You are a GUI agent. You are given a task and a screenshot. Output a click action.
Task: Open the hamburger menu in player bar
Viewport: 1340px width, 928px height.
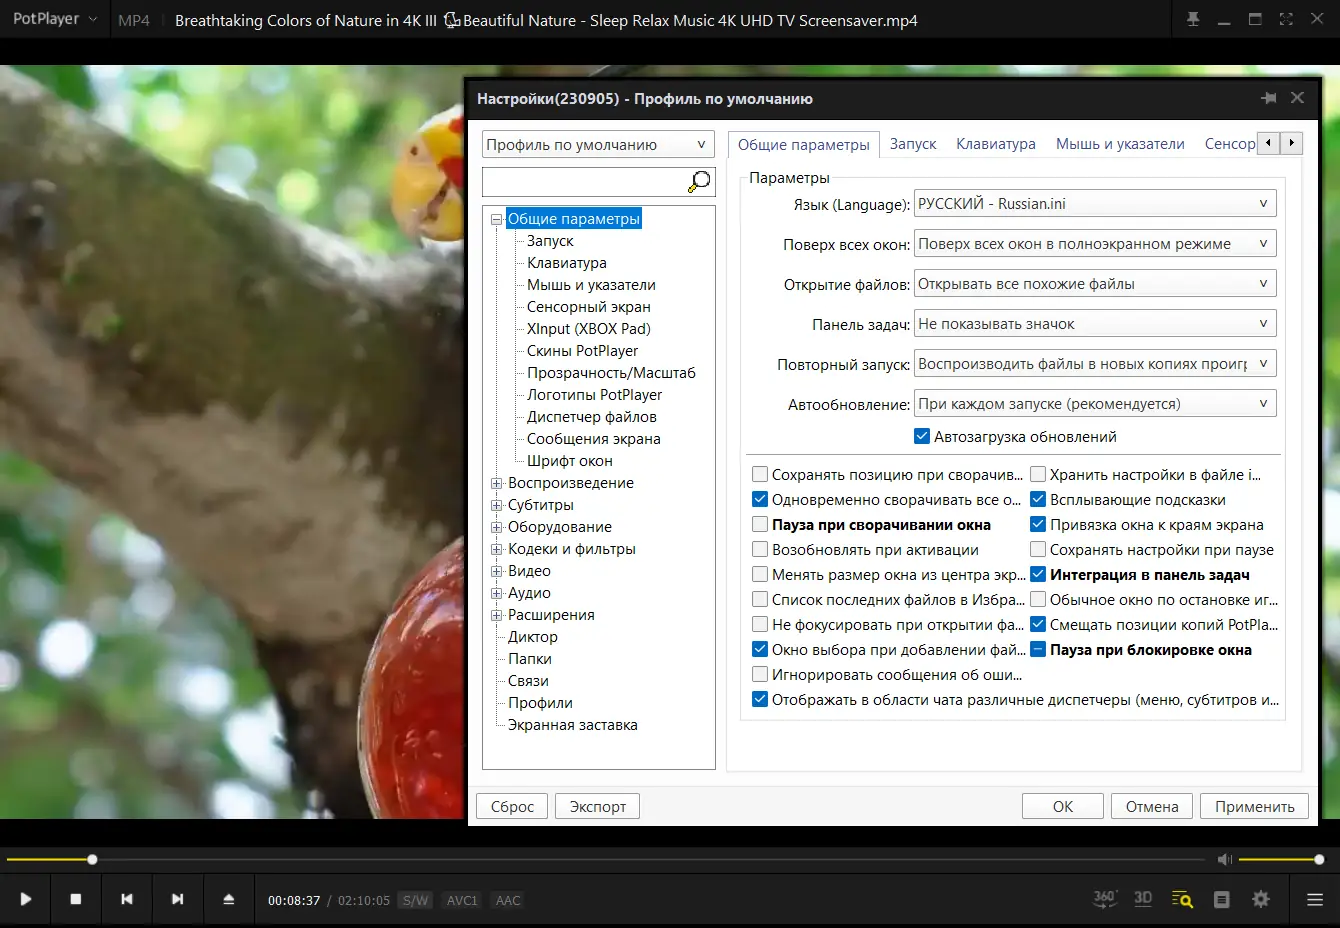[1315, 899]
